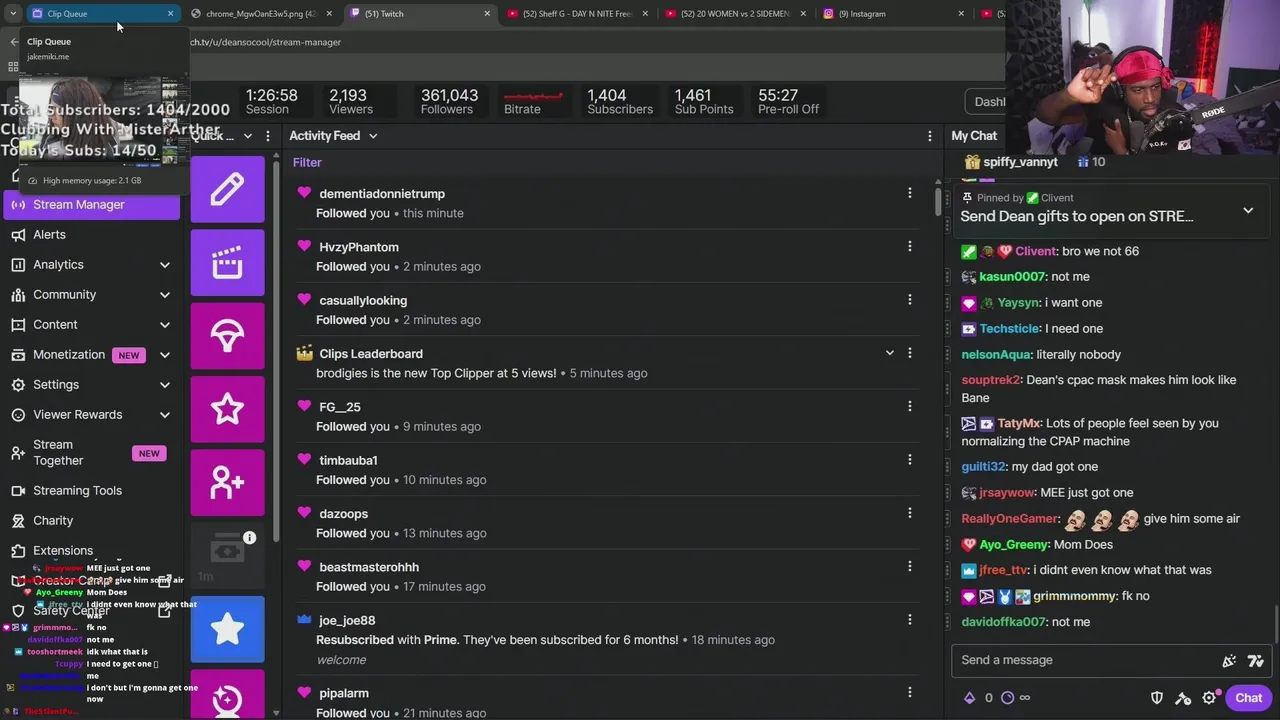The image size is (1280, 720).
Task: Click username grimmmommy in chat
Action: pyautogui.click(x=1074, y=596)
